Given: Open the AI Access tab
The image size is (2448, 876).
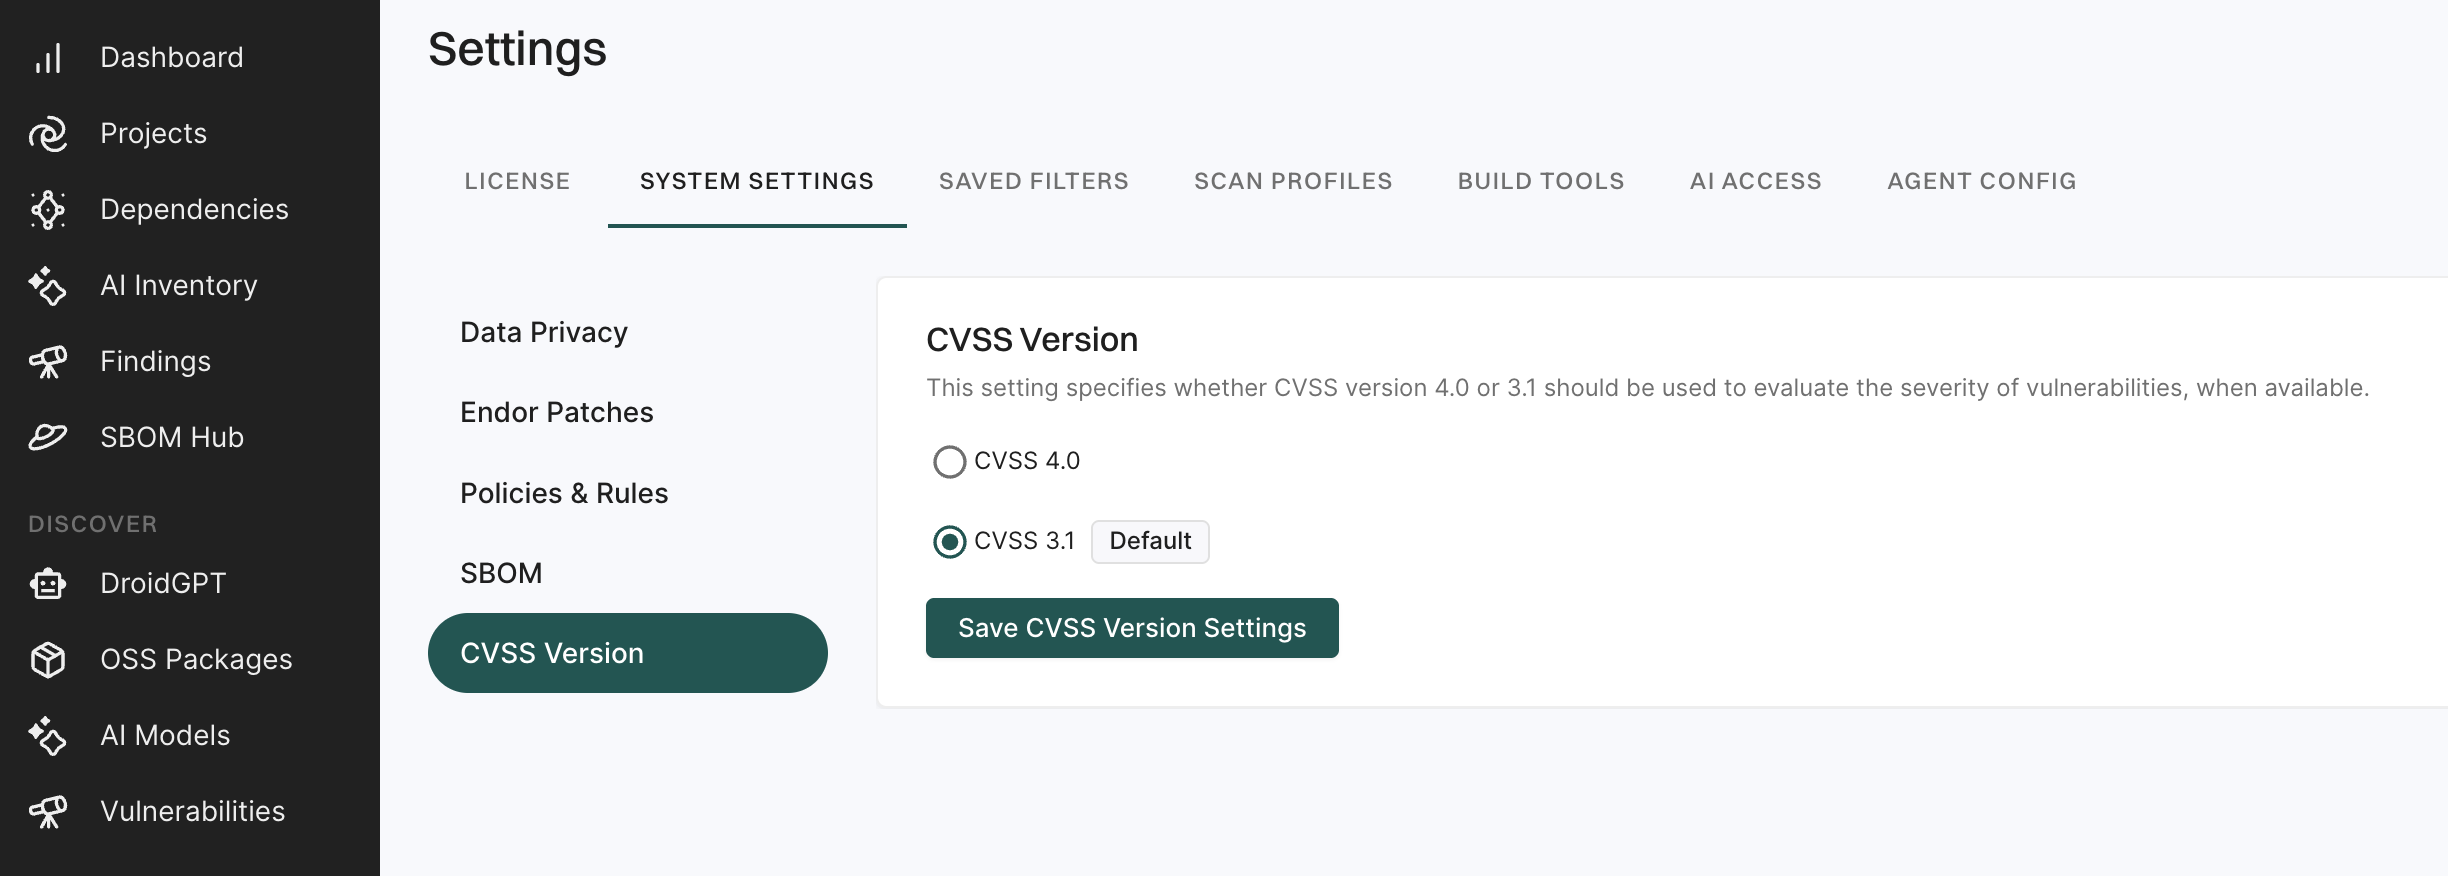Looking at the screenshot, I should [1756, 181].
